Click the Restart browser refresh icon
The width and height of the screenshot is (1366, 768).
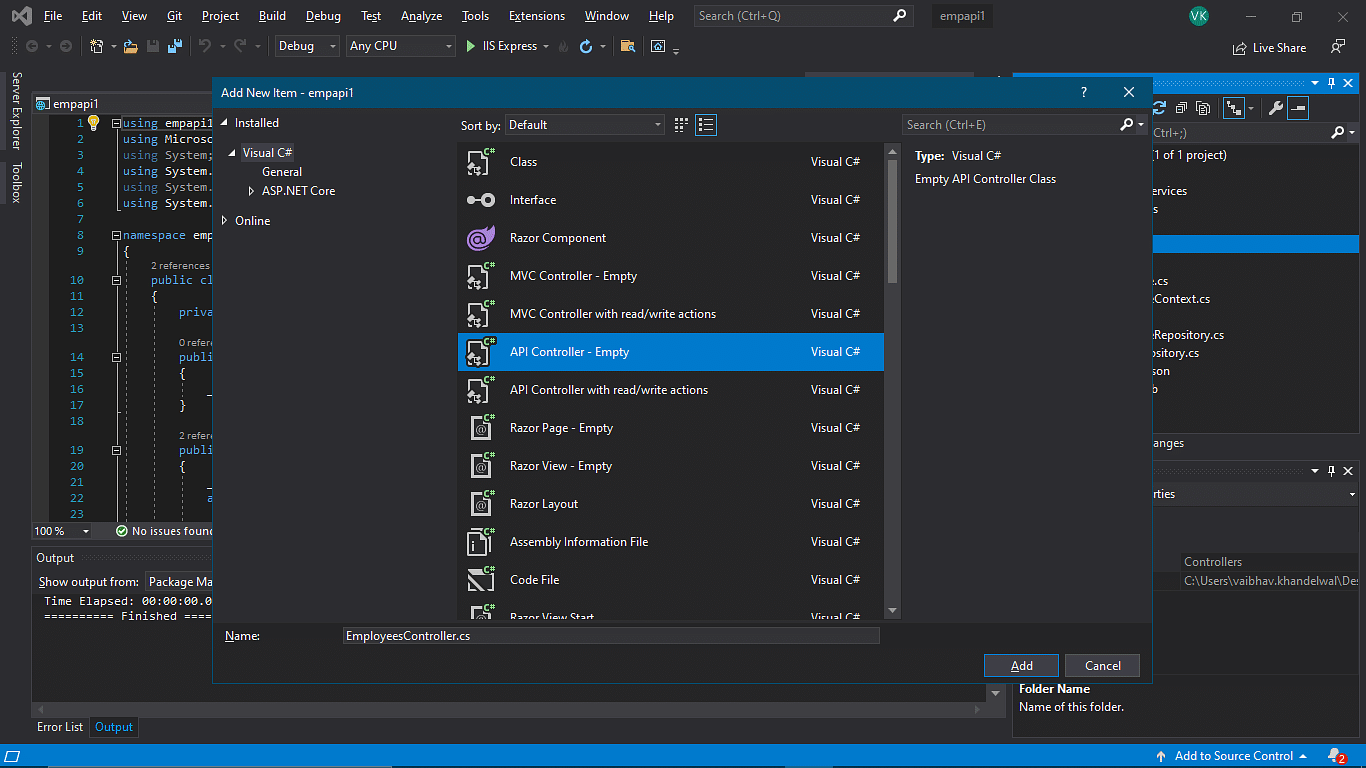coord(586,46)
